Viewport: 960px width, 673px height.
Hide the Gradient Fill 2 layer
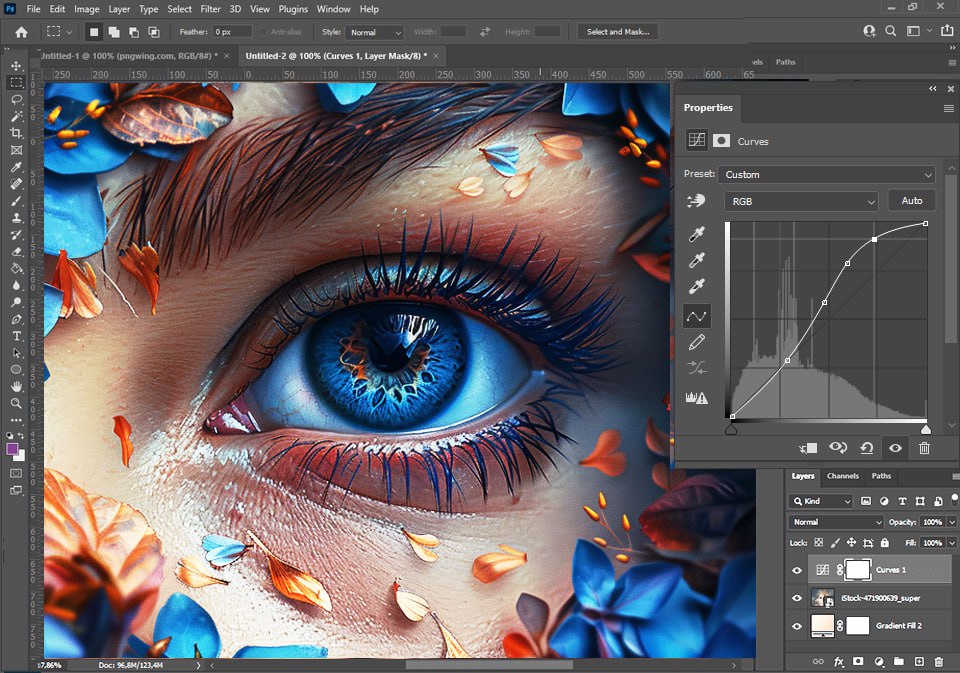[x=797, y=626]
